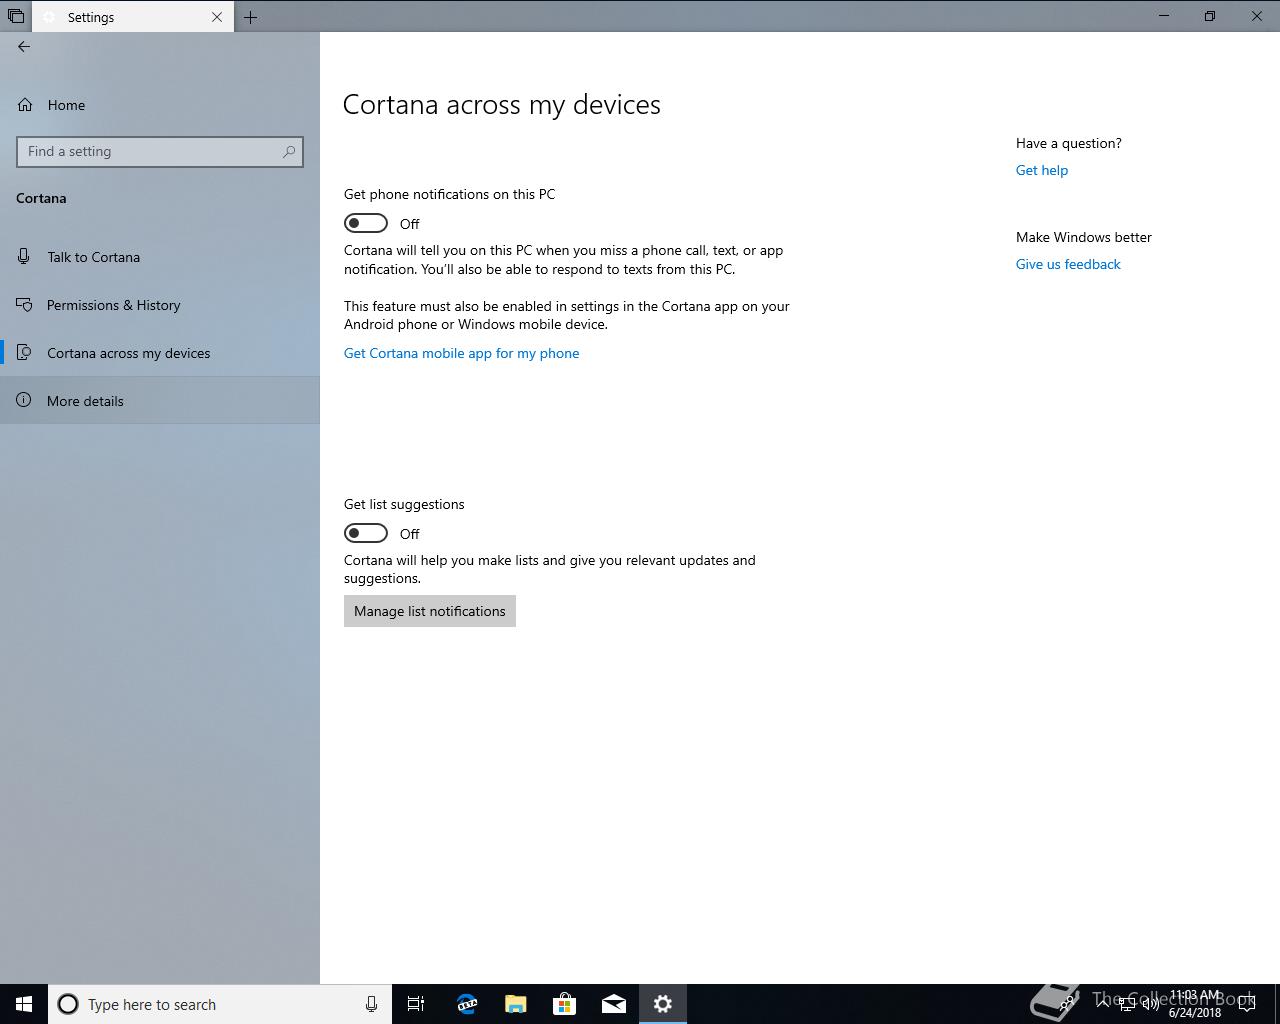
Task: Select the Settings tab
Action: (x=133, y=17)
